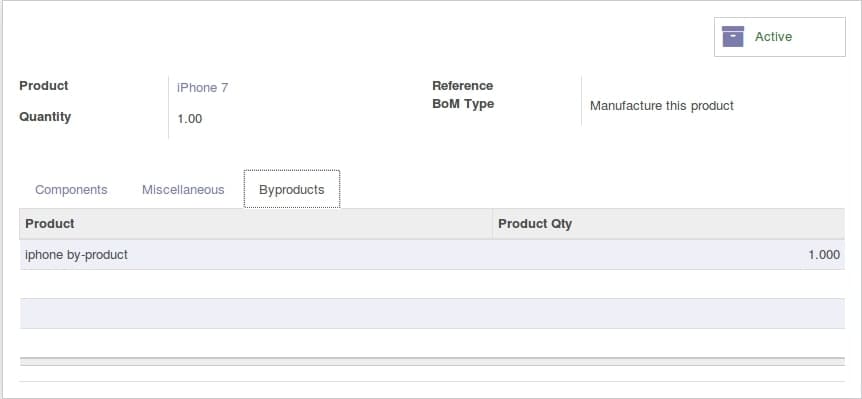Viewport: 862px width, 399px height.
Task: Open the iPhone 7 product link
Action: click(202, 87)
